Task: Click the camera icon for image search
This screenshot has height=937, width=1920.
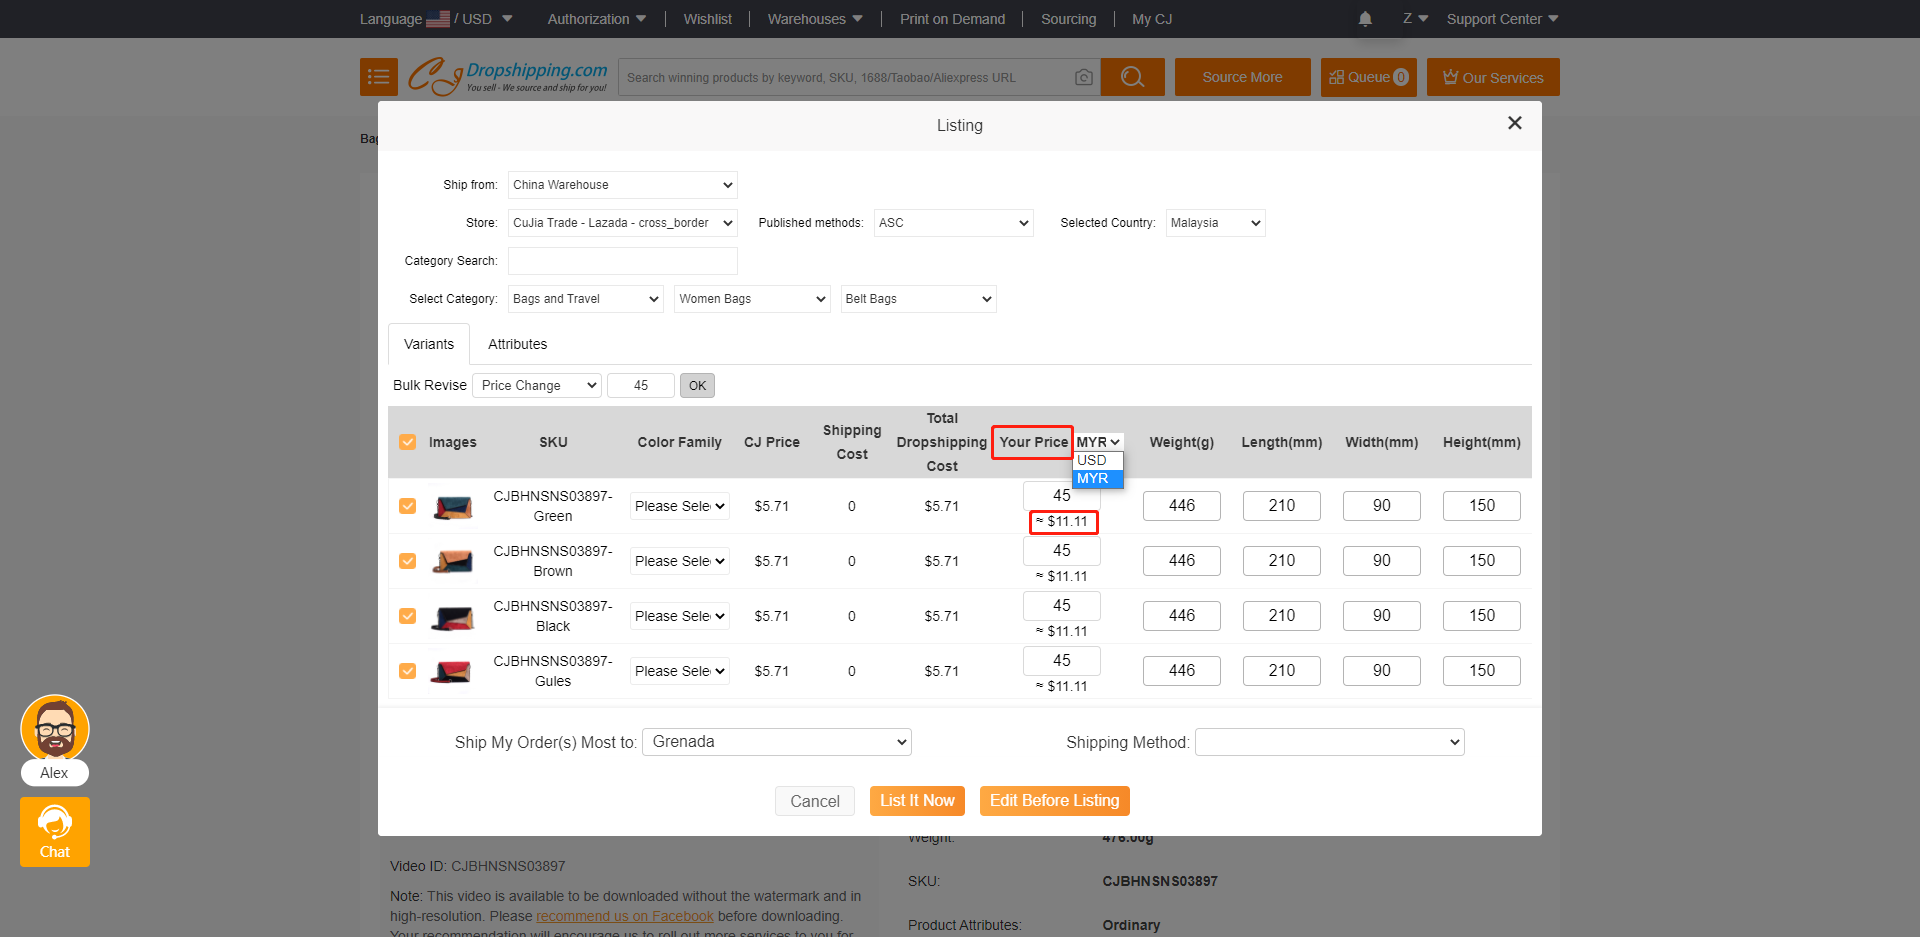Action: pyautogui.click(x=1084, y=77)
